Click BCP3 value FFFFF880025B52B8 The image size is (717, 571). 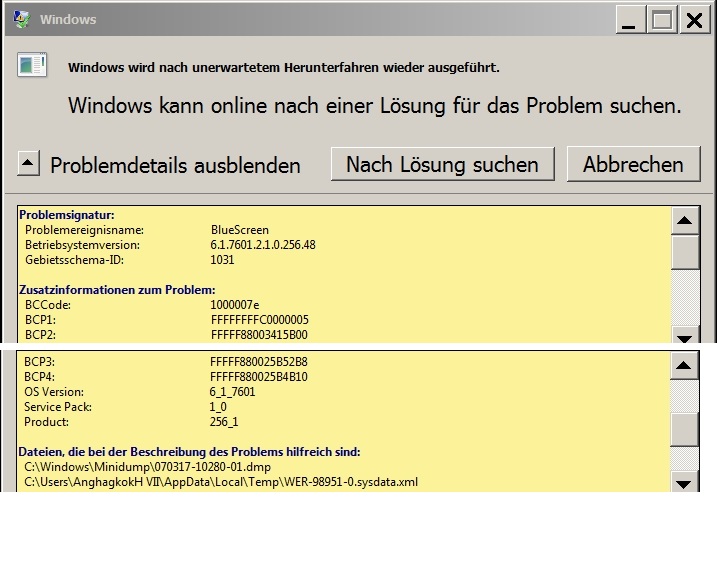tap(259, 362)
